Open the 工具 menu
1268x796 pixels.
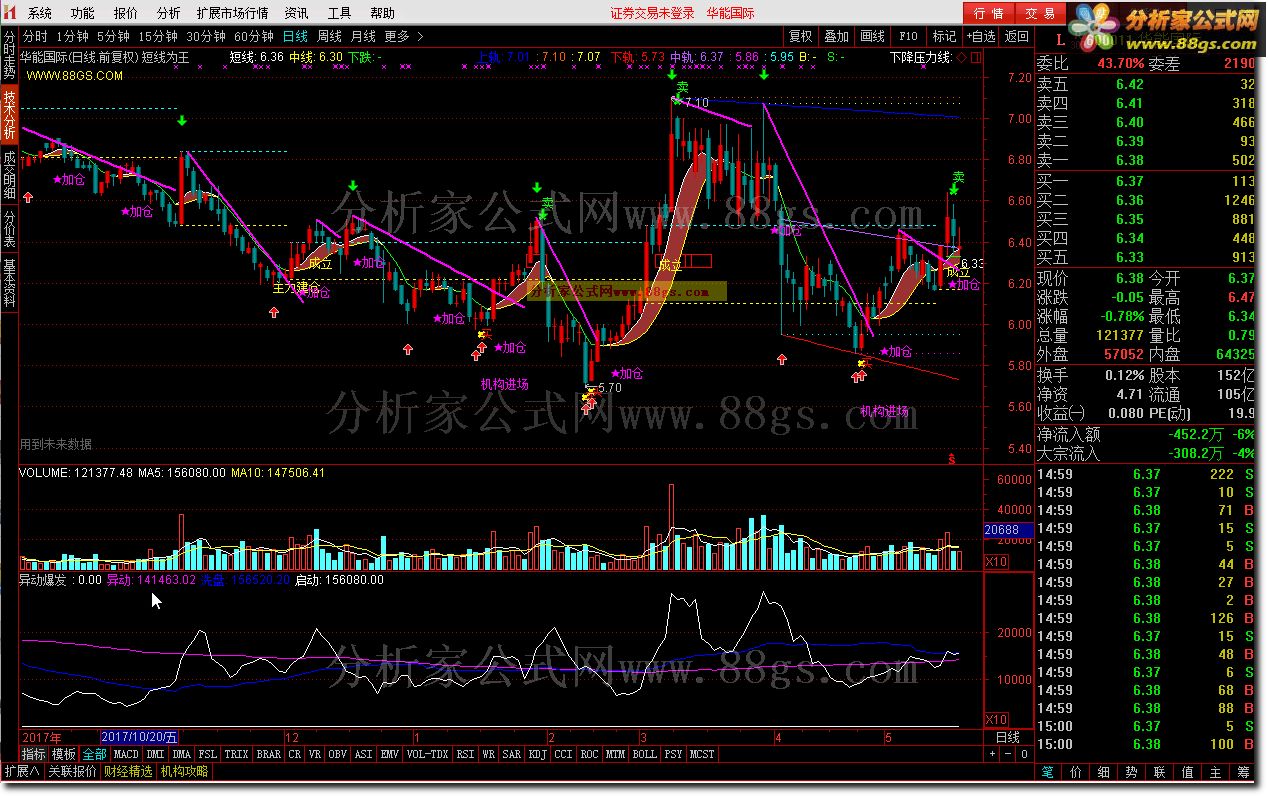[x=340, y=13]
